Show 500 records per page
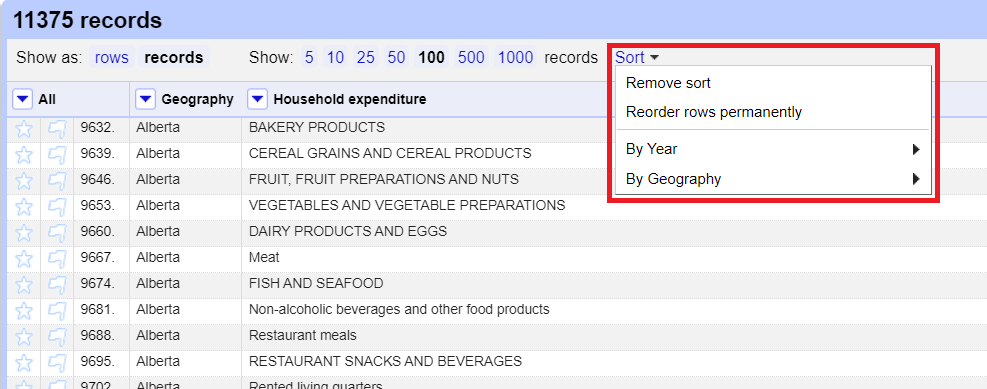Viewport: 987px width, 389px height. tap(471, 58)
